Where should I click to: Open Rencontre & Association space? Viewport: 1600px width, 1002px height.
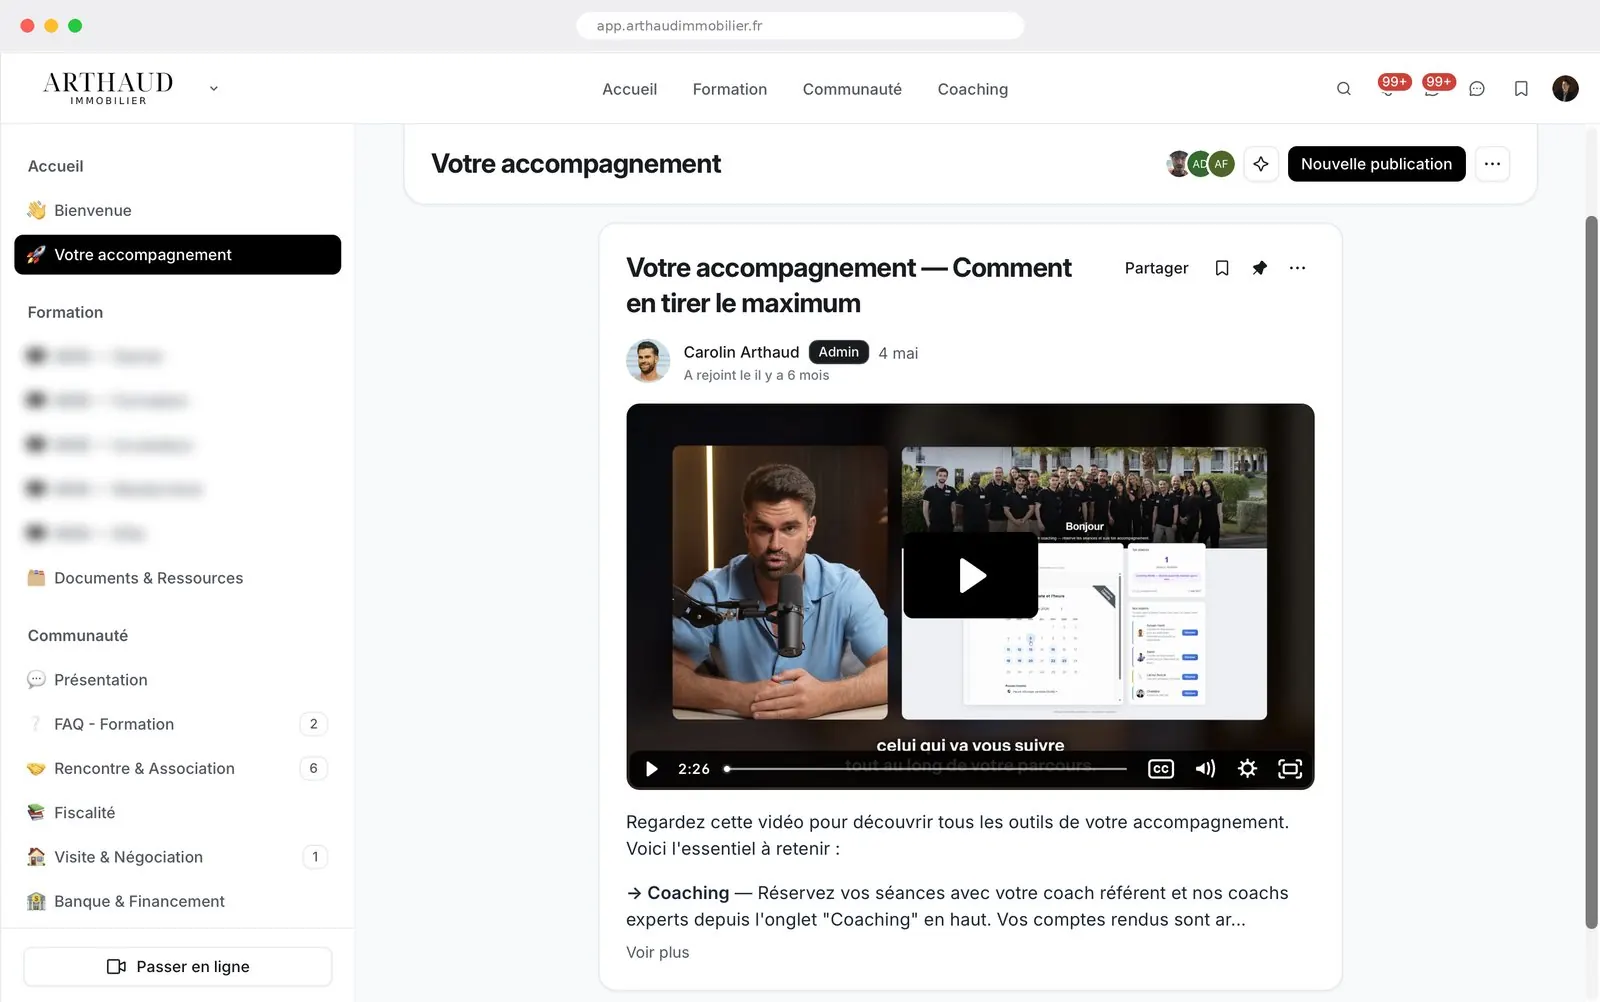click(x=178, y=768)
